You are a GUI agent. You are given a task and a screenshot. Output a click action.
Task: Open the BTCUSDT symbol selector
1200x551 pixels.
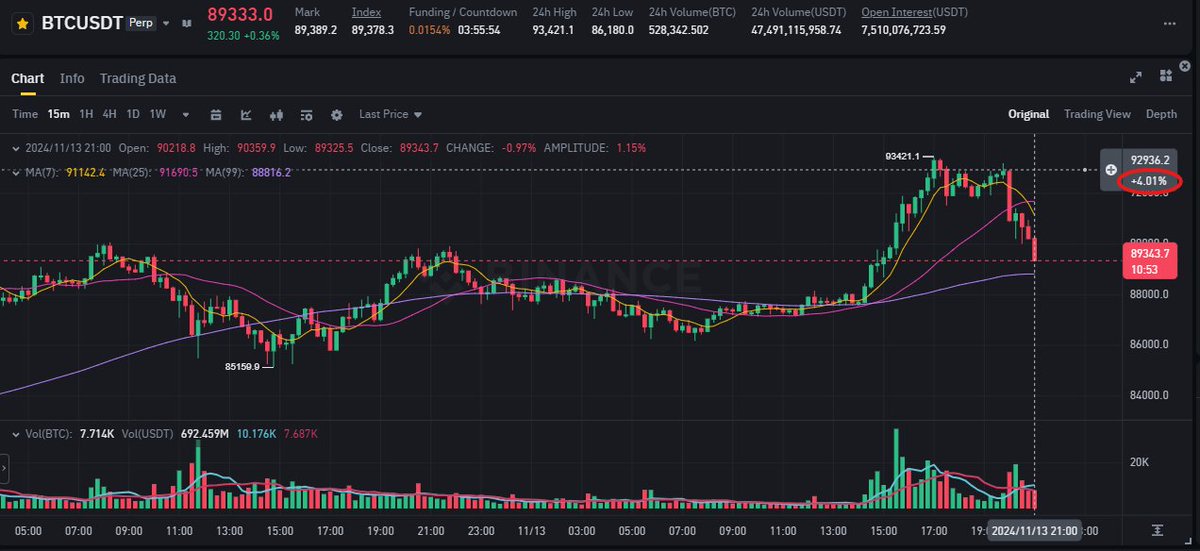pyautogui.click(x=82, y=22)
